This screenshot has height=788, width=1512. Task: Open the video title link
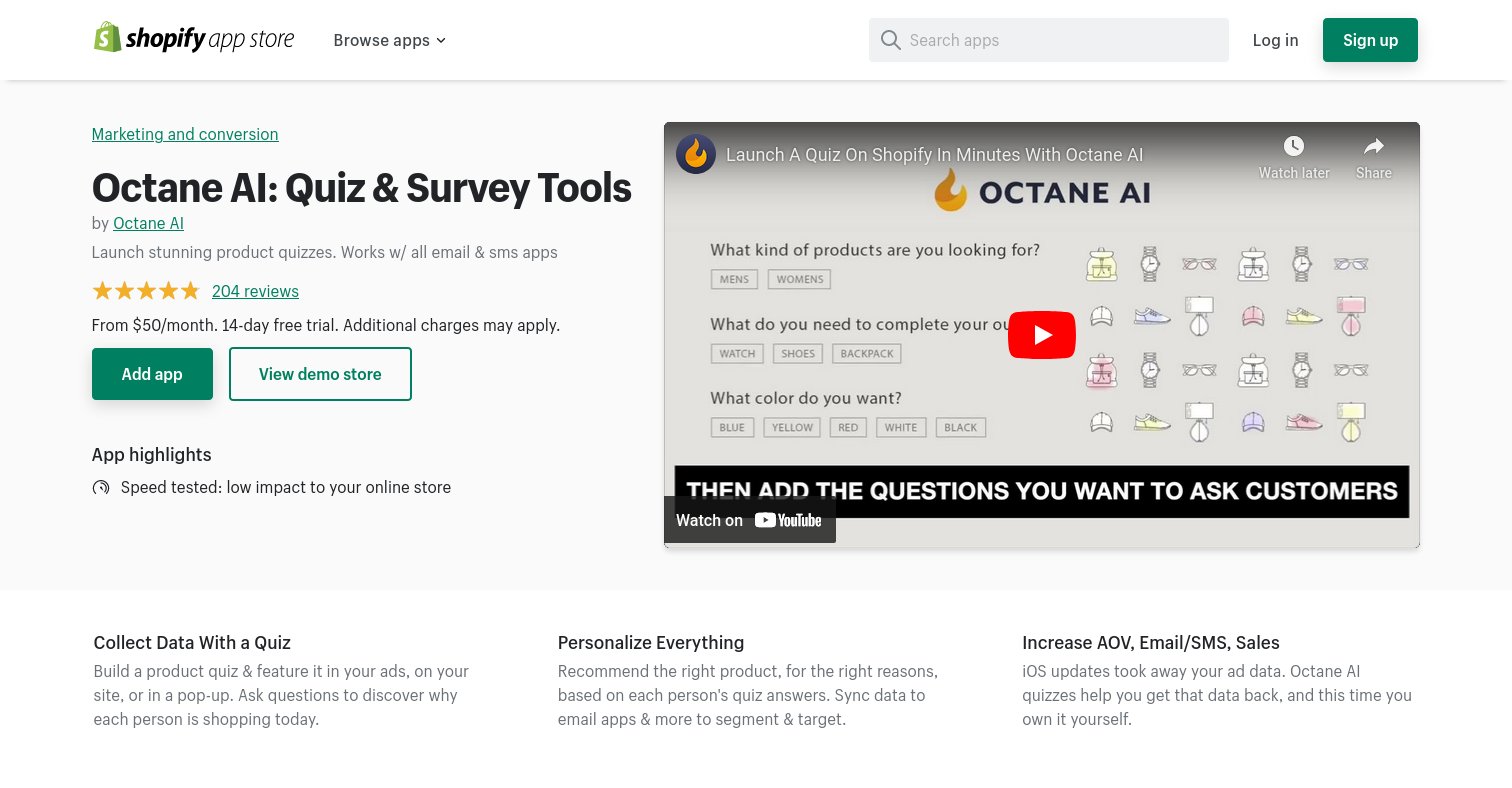click(x=934, y=155)
